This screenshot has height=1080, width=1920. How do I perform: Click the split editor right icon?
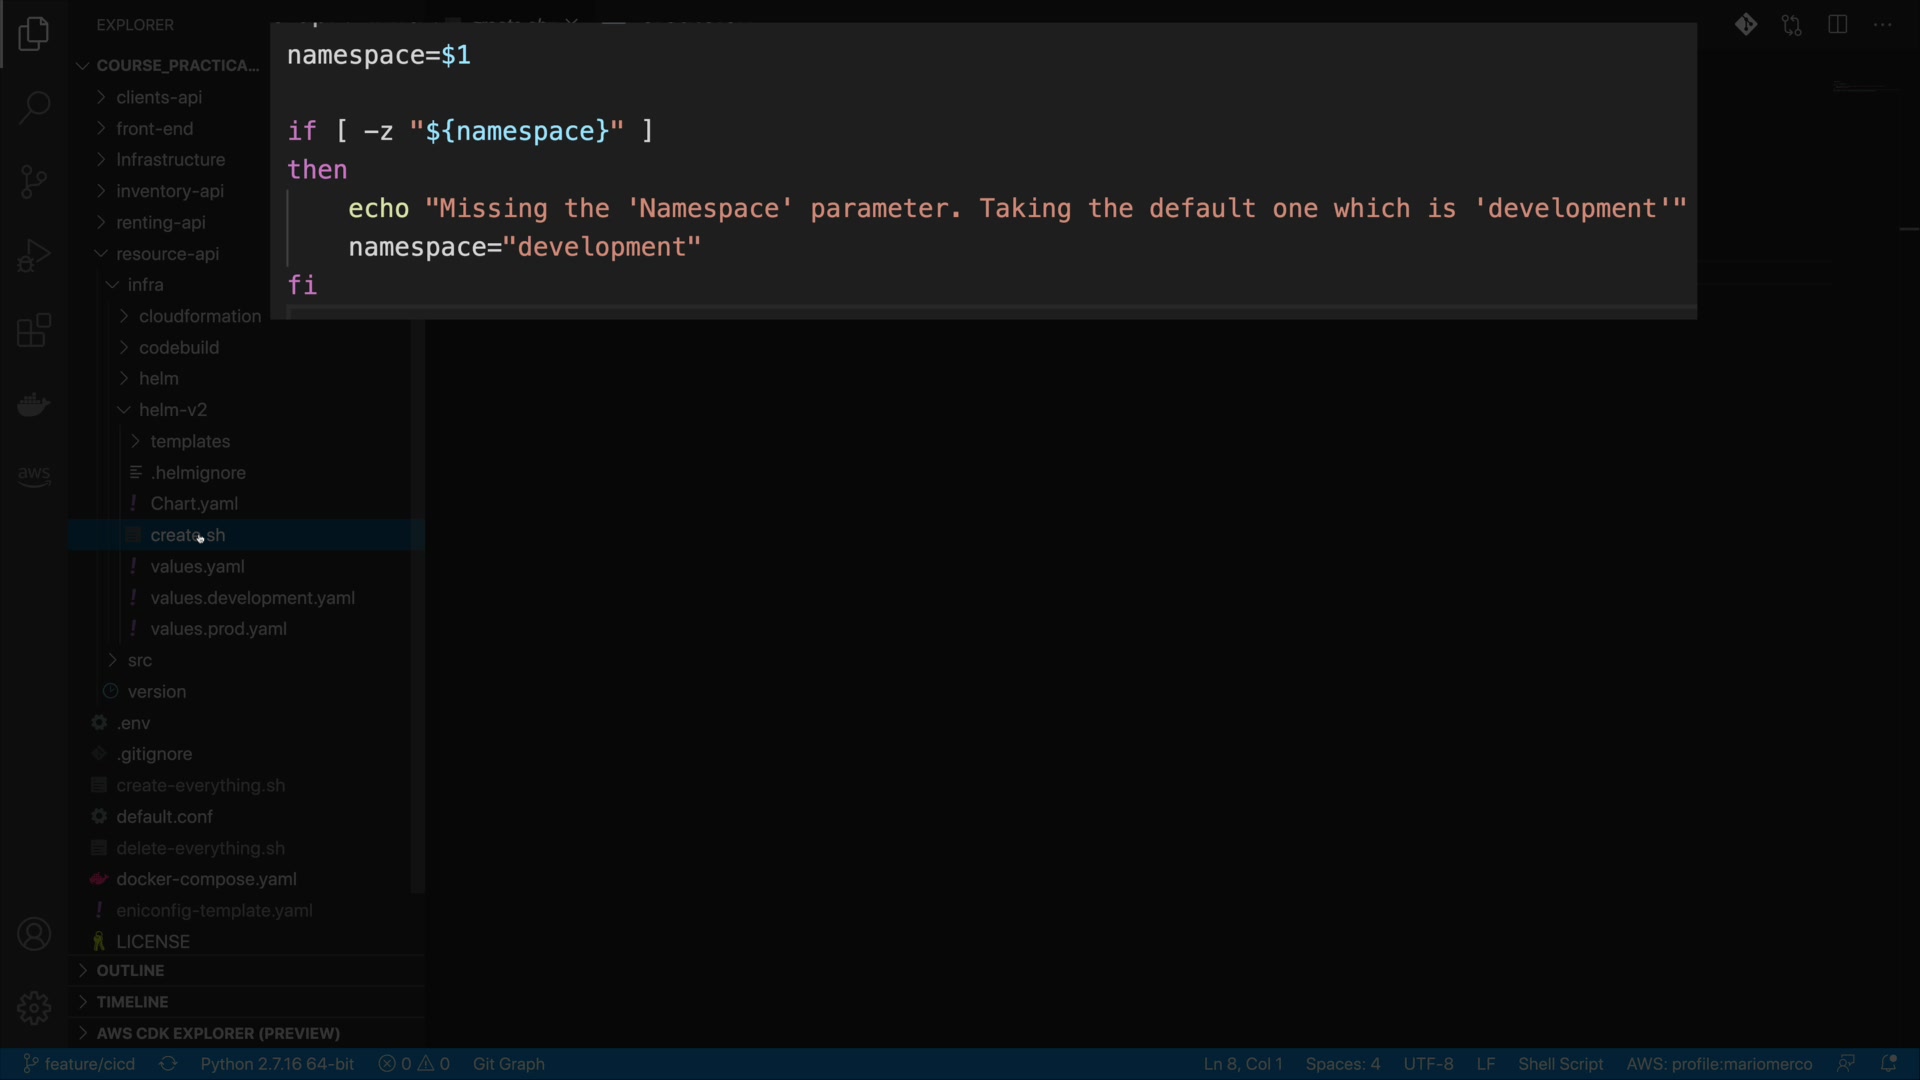click(x=1837, y=25)
